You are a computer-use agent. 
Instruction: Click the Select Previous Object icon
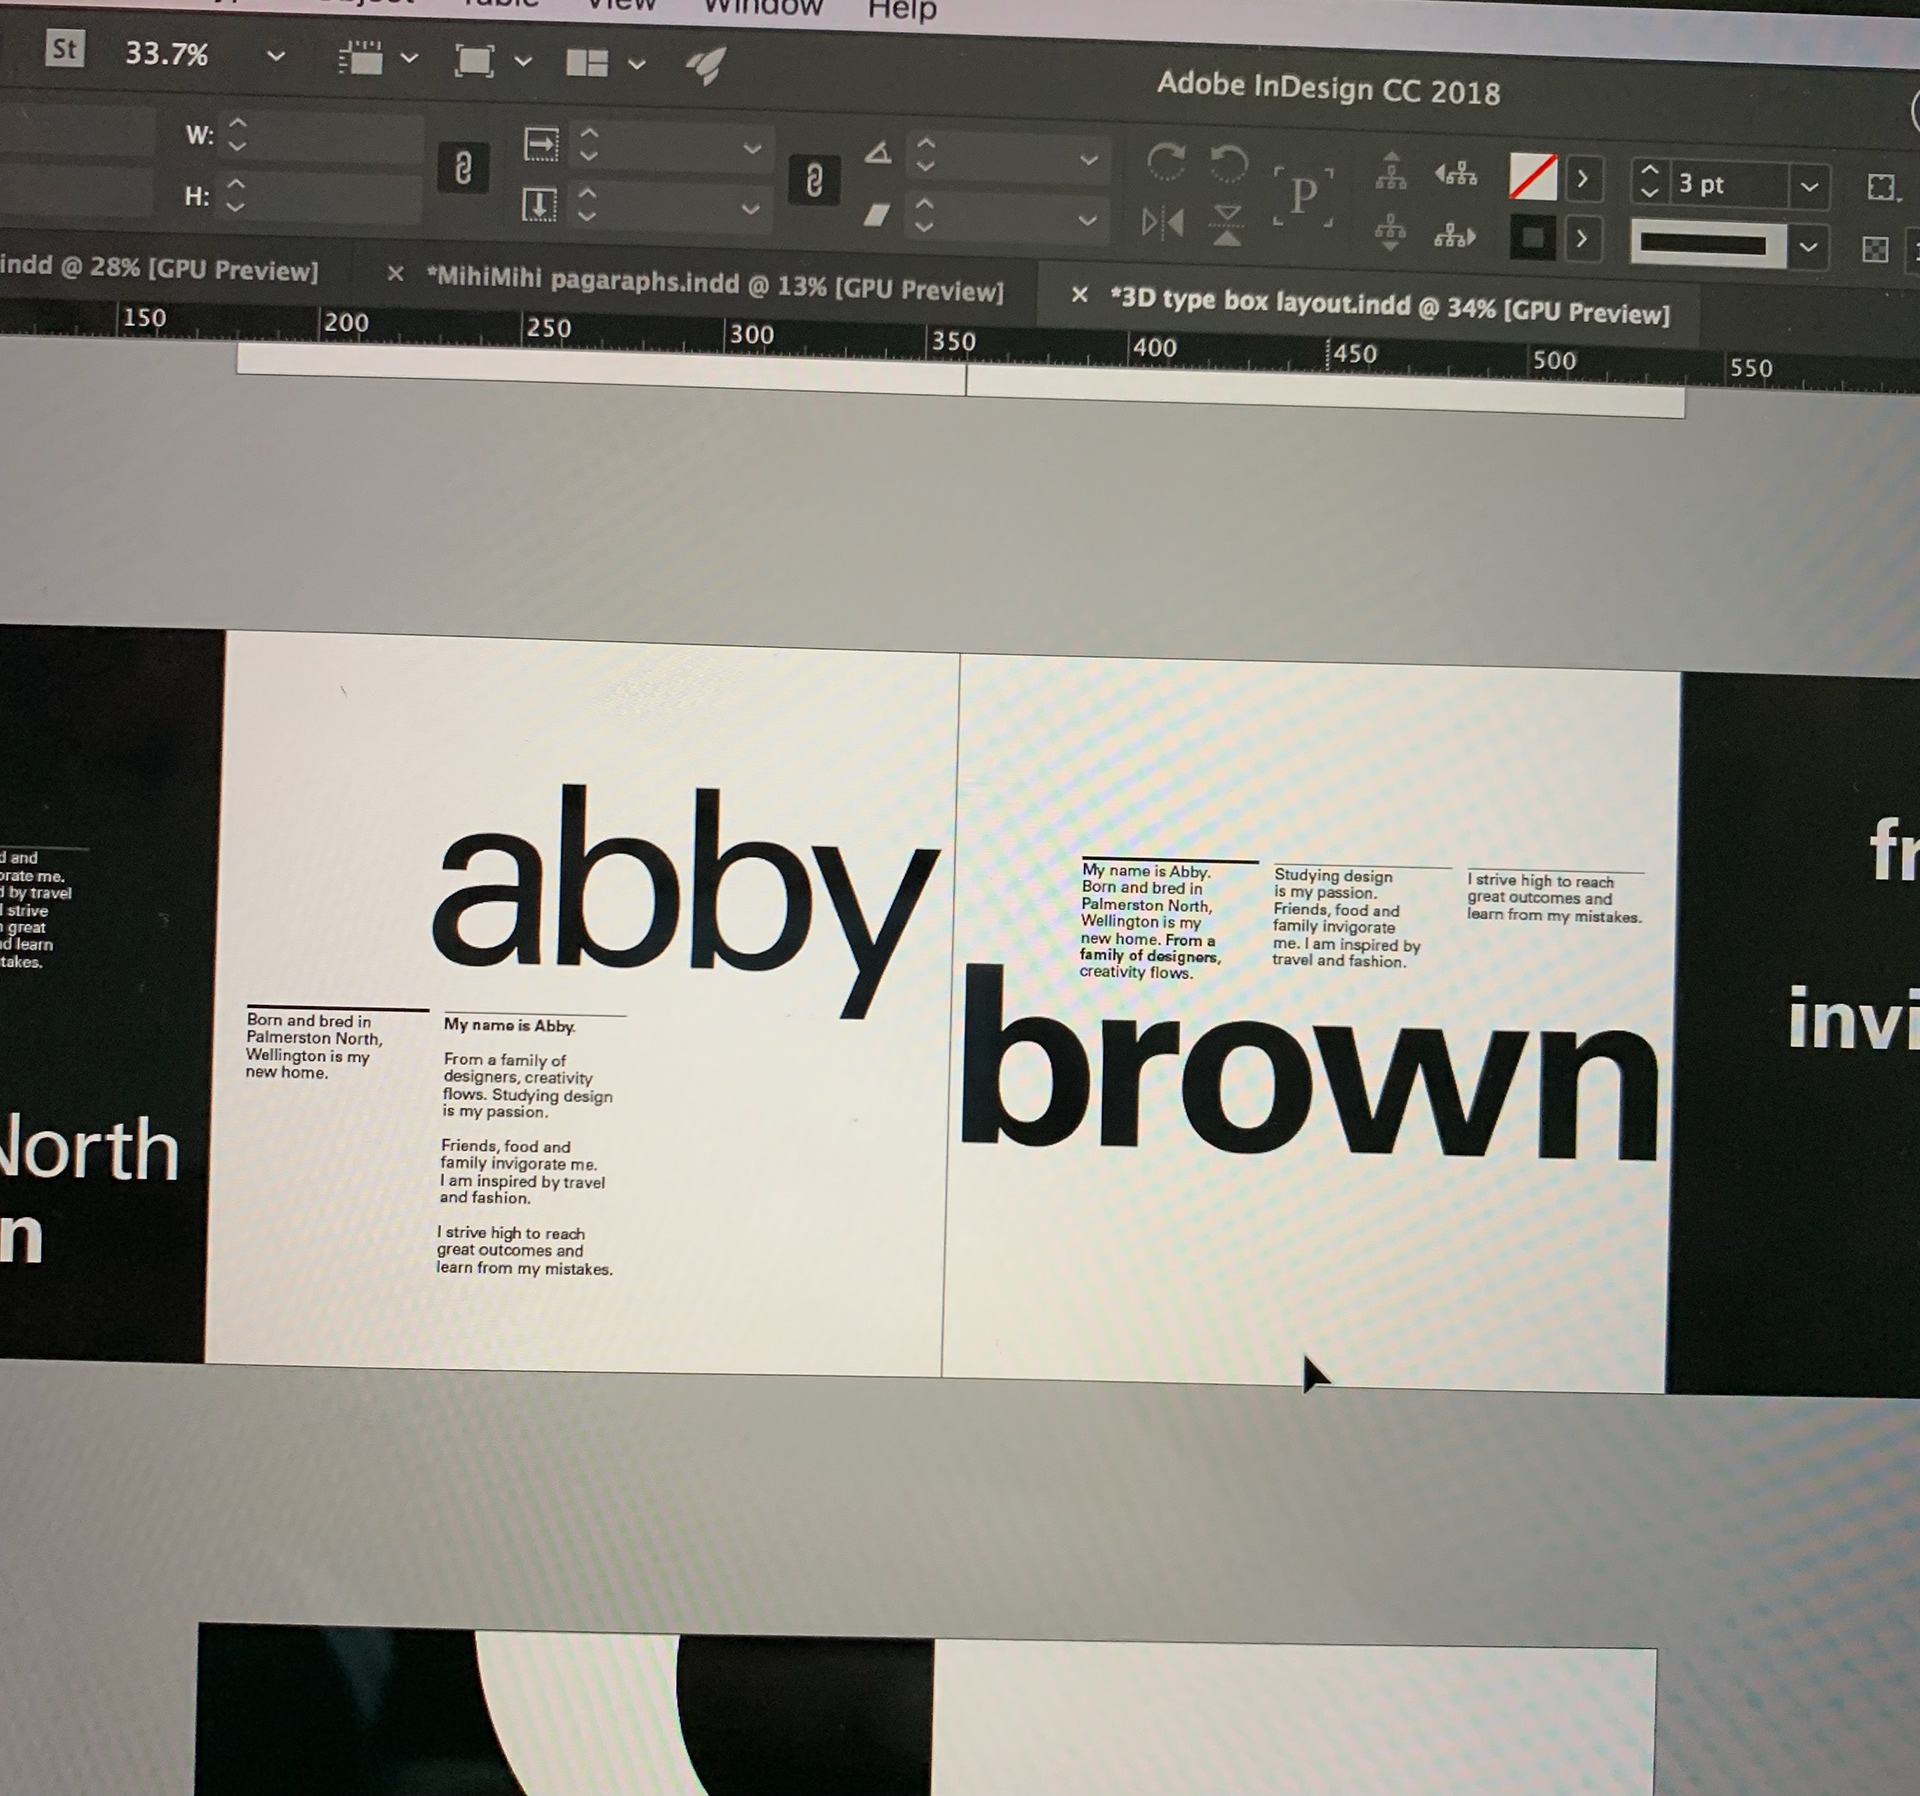pyautogui.click(x=1456, y=174)
